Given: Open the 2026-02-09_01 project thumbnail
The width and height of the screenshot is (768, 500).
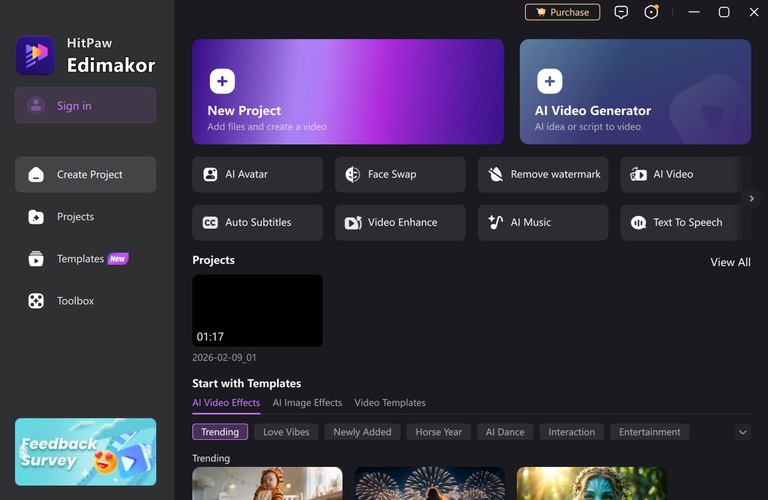Looking at the screenshot, I should point(257,311).
